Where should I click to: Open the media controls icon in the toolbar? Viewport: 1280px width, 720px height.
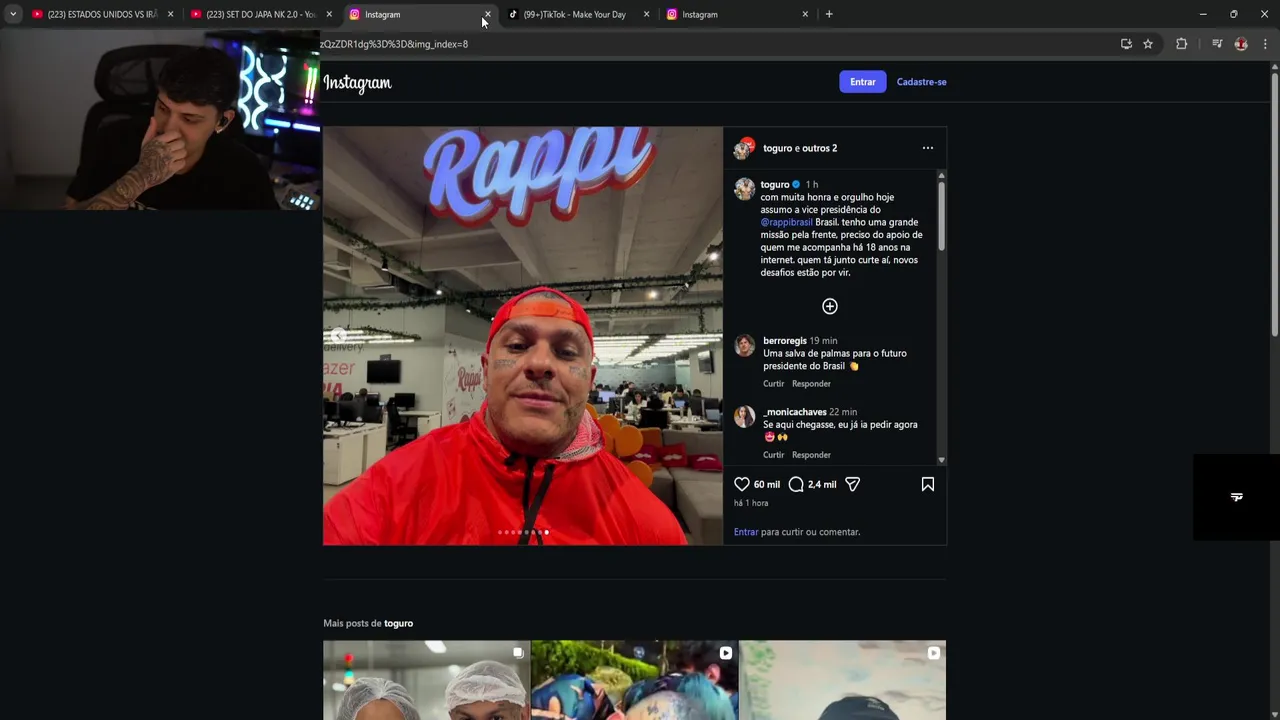click(x=1217, y=44)
